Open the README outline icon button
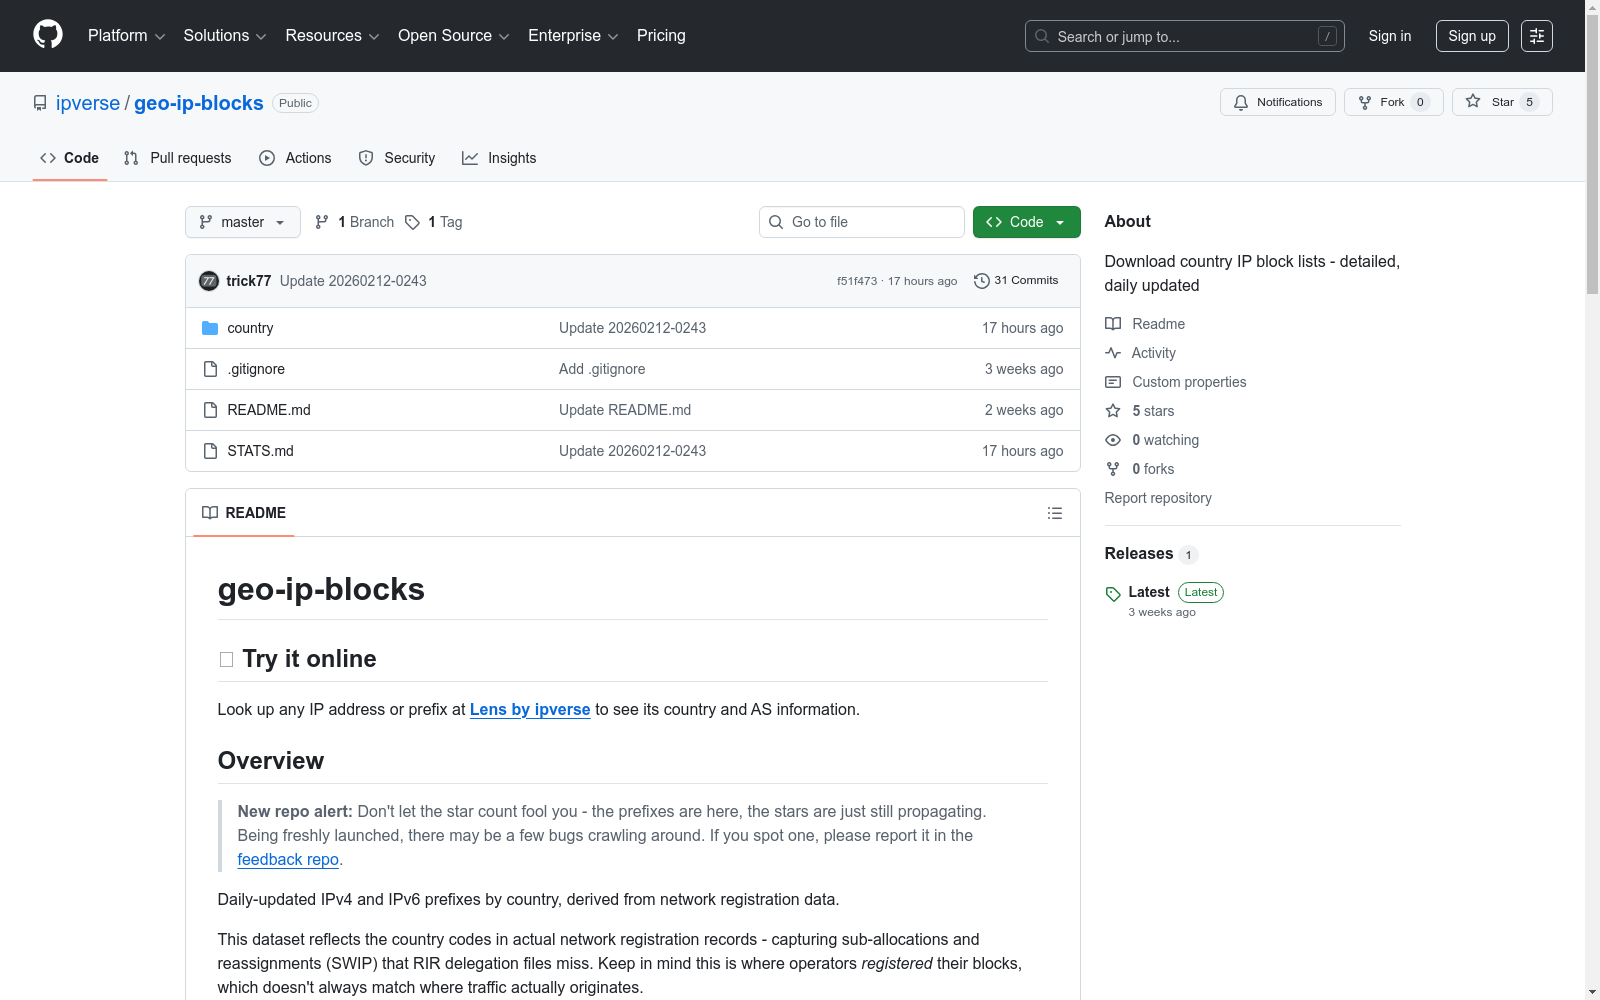1600x1000 pixels. click(x=1055, y=513)
